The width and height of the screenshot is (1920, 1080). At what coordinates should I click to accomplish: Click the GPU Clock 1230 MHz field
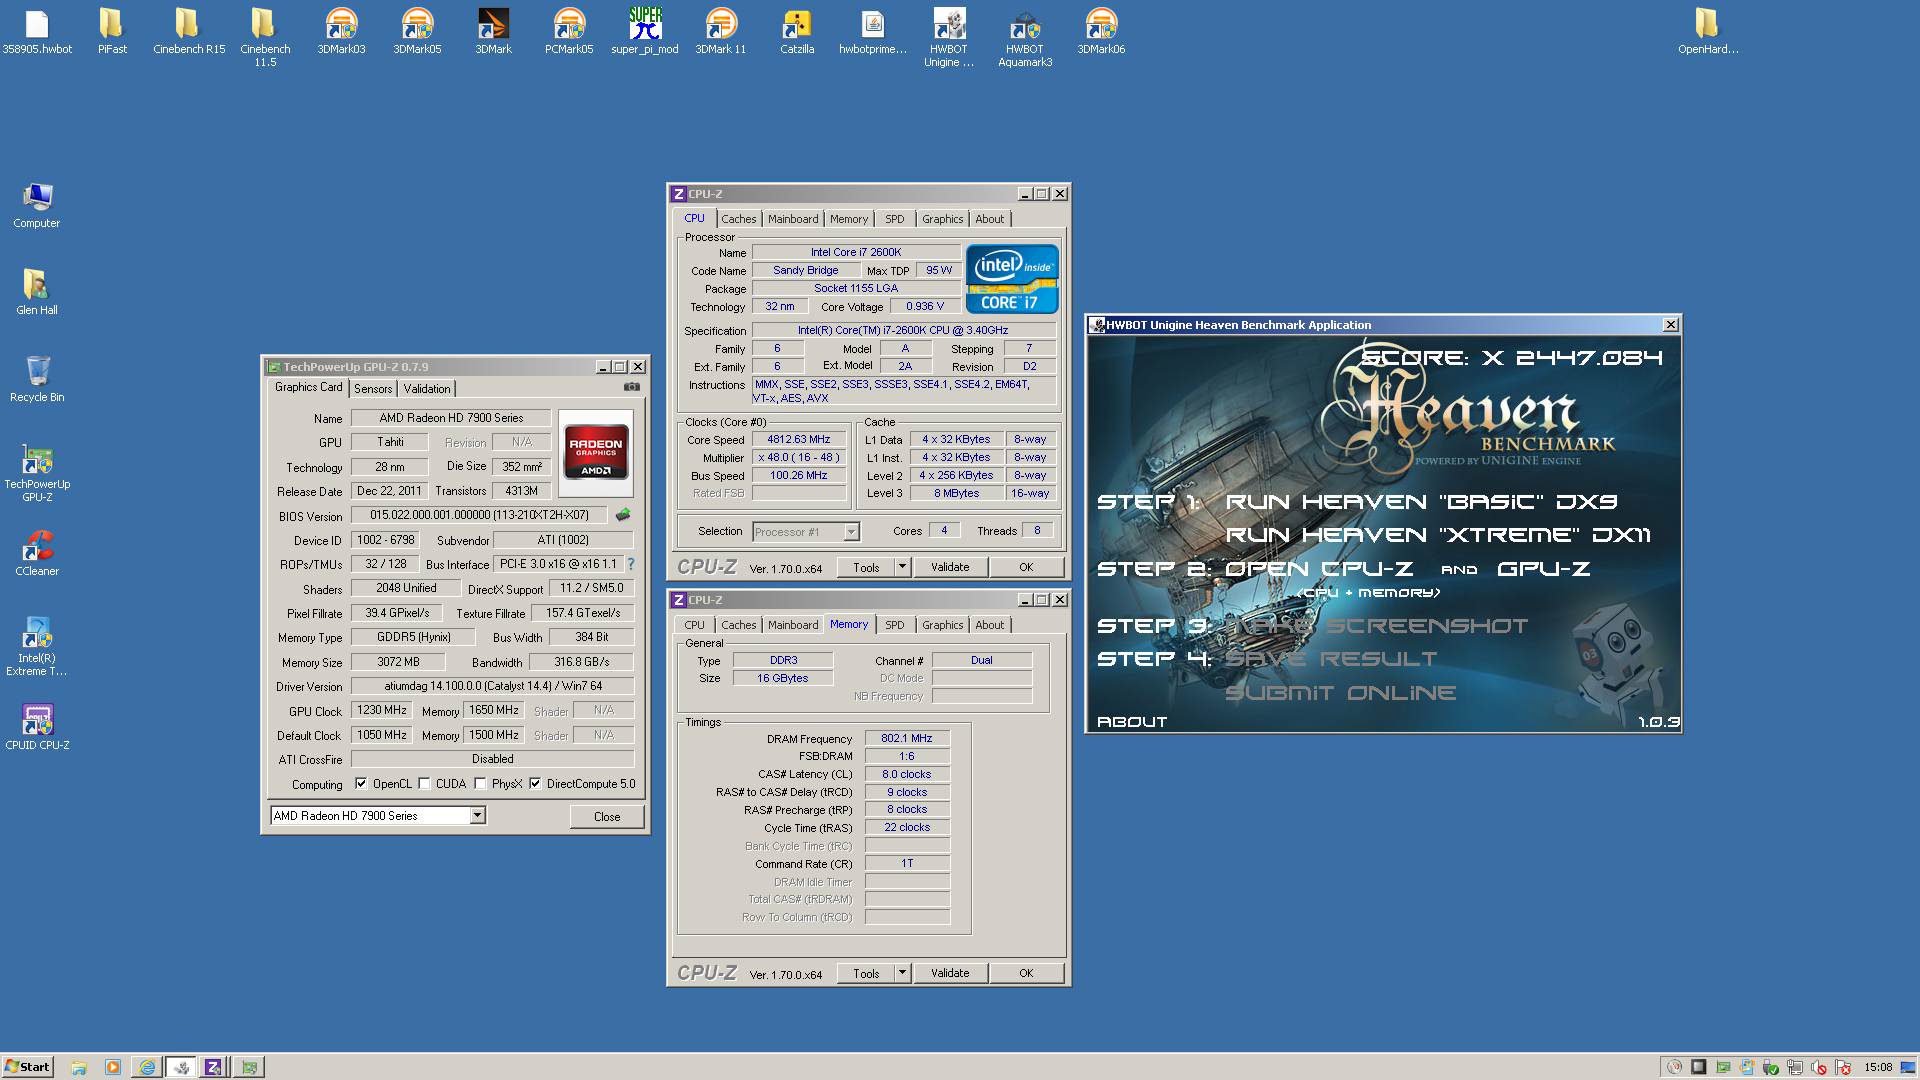382,710
